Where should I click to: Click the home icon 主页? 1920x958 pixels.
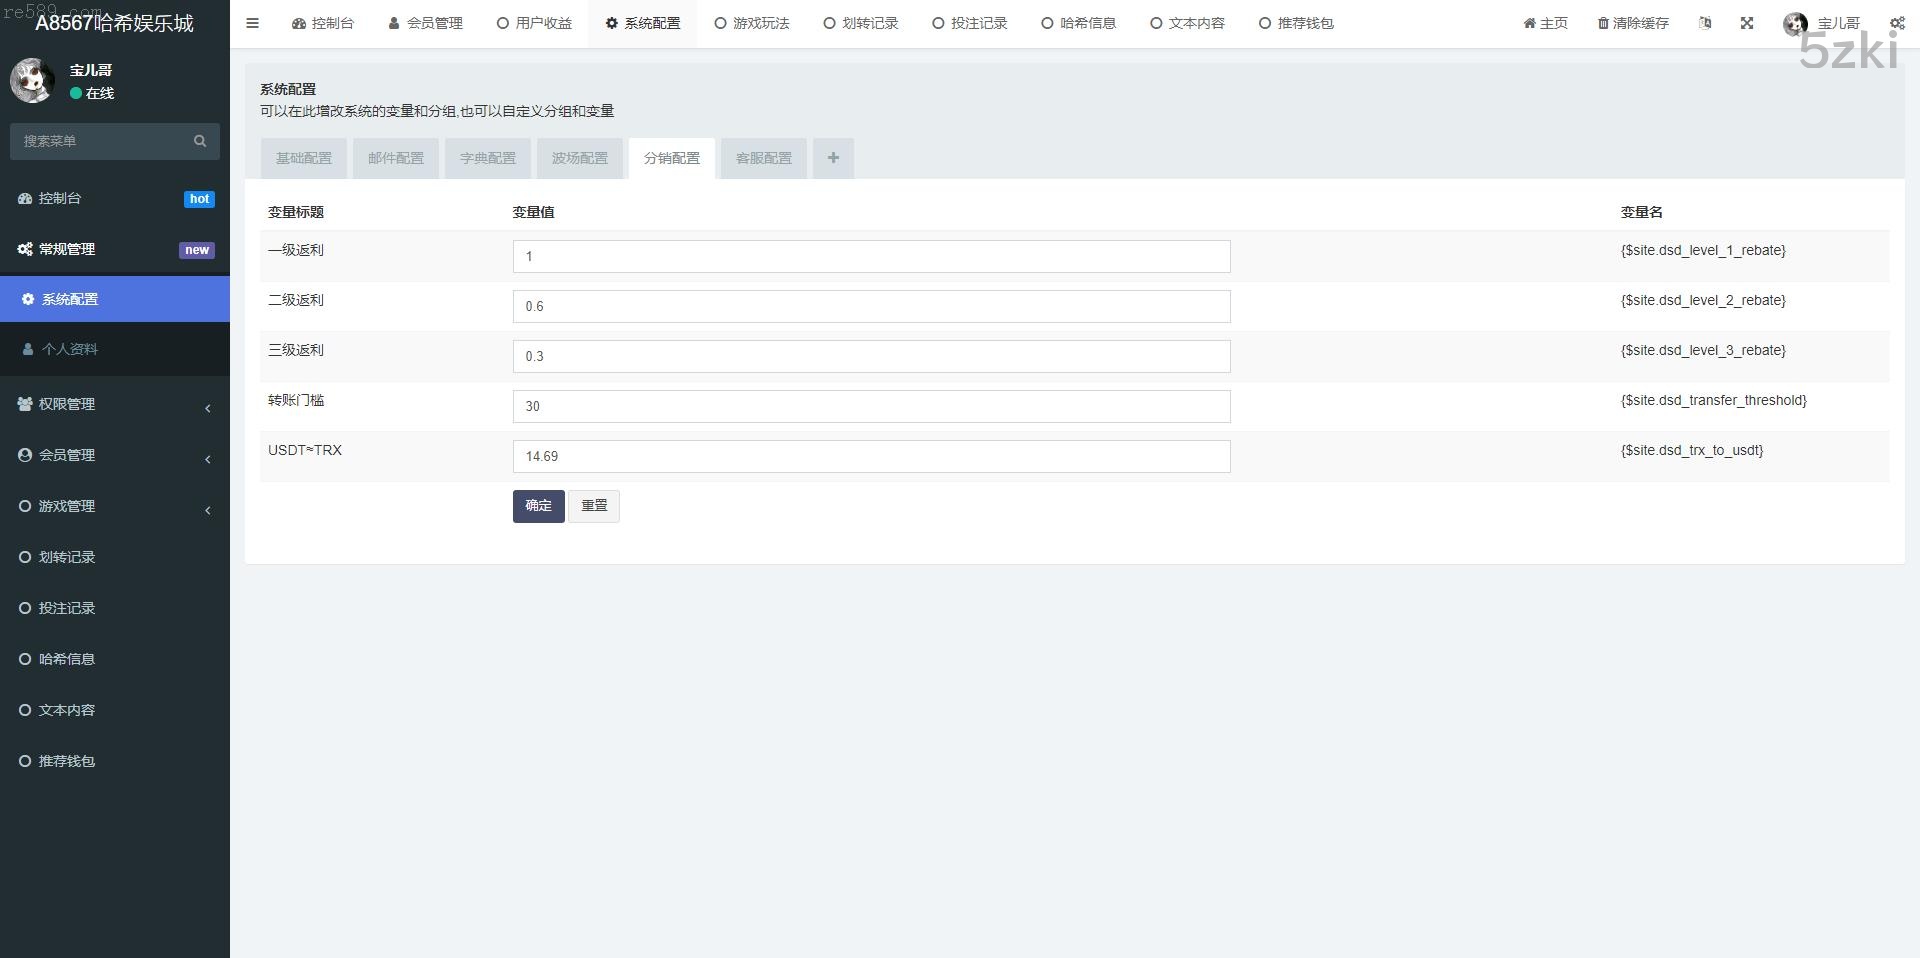click(x=1529, y=23)
